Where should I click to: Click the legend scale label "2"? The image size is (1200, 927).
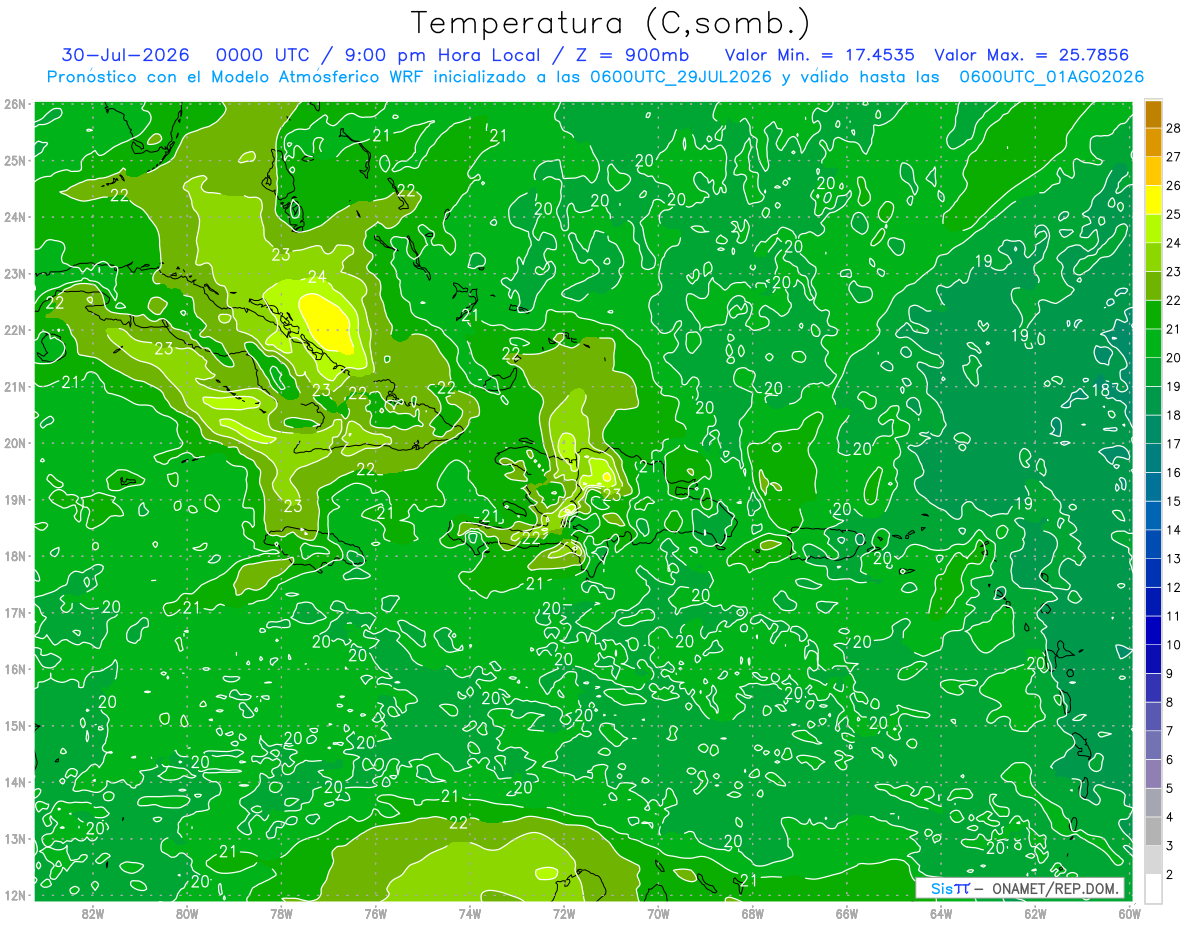click(1171, 875)
